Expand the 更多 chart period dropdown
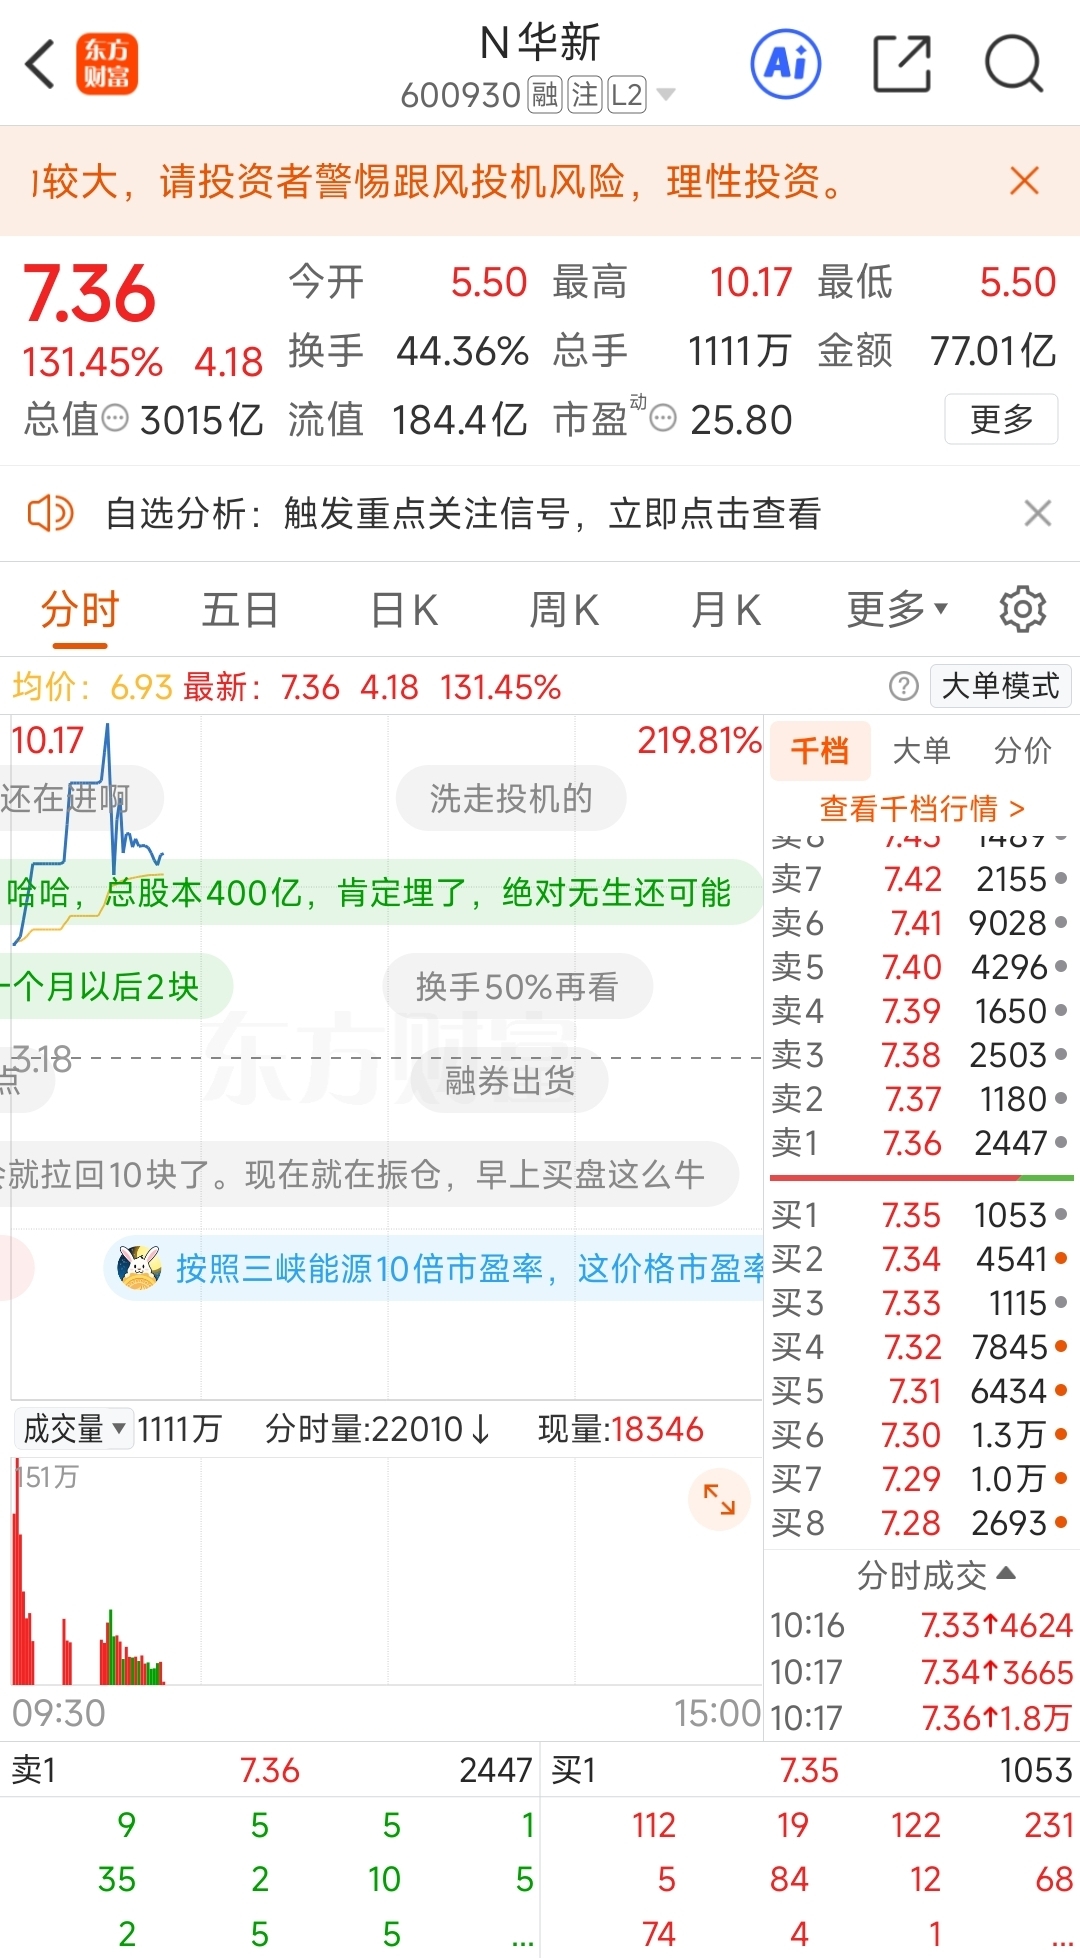The width and height of the screenshot is (1080, 1958). (x=897, y=609)
